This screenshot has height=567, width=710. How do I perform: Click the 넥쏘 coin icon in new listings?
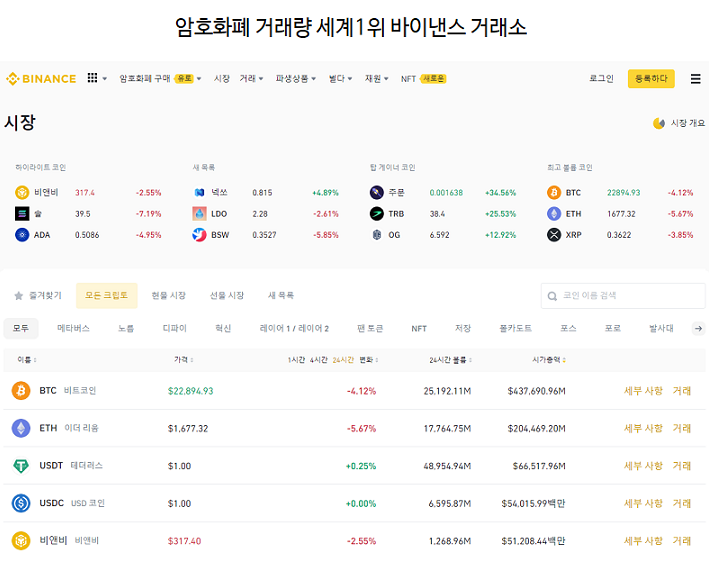(199, 192)
